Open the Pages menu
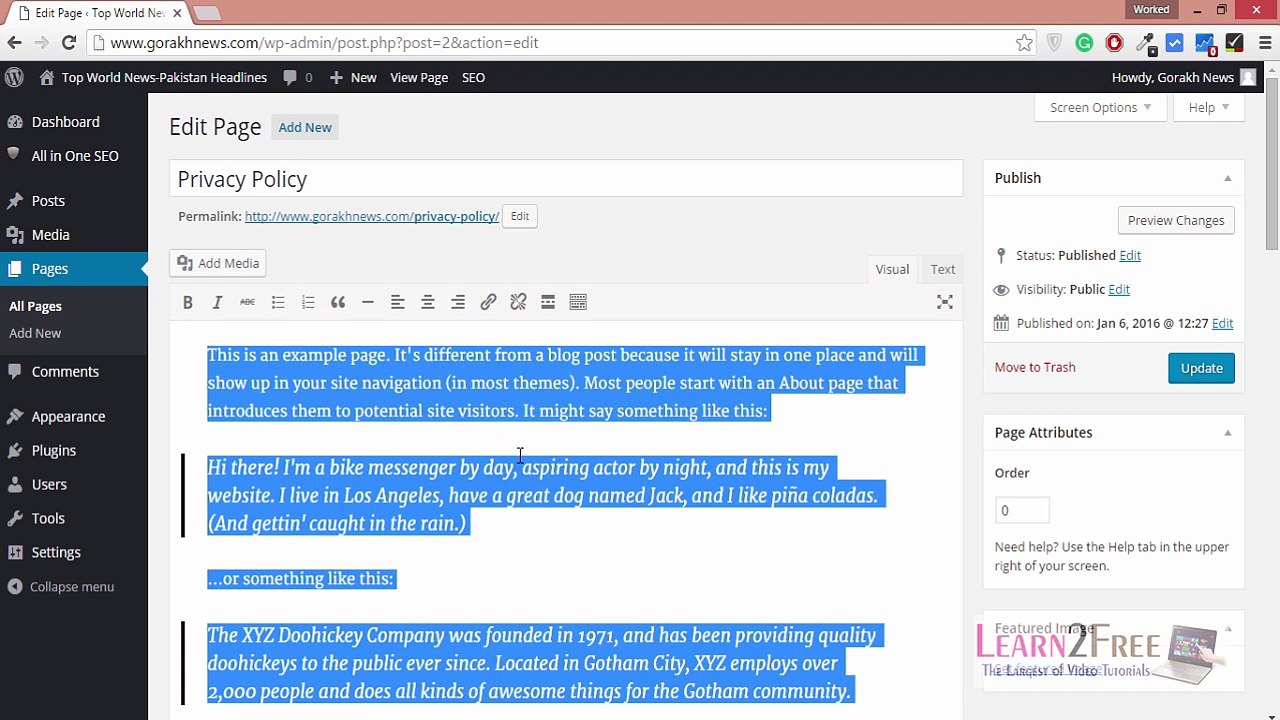 pyautogui.click(x=74, y=269)
